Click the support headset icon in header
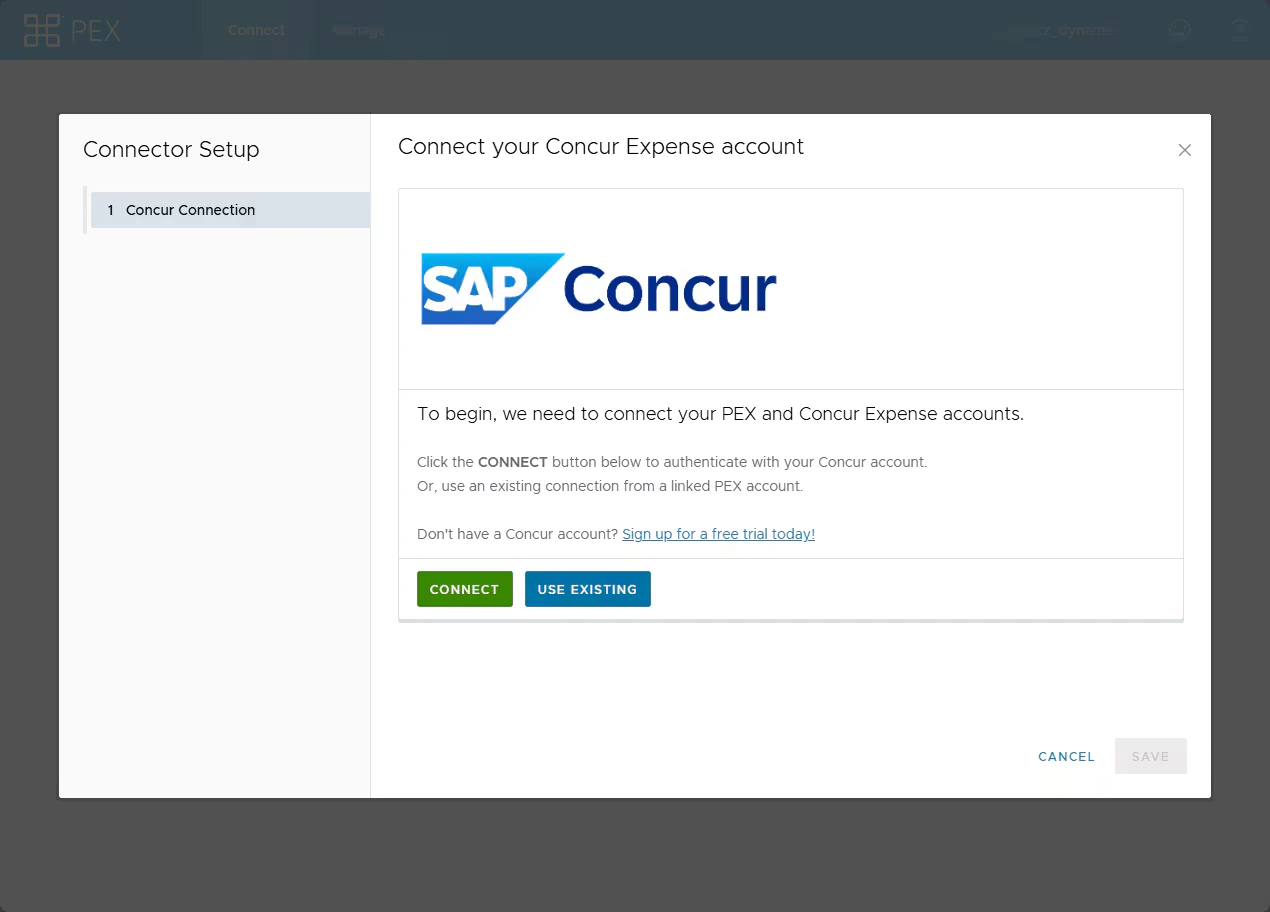The width and height of the screenshot is (1270, 912). [x=1179, y=30]
